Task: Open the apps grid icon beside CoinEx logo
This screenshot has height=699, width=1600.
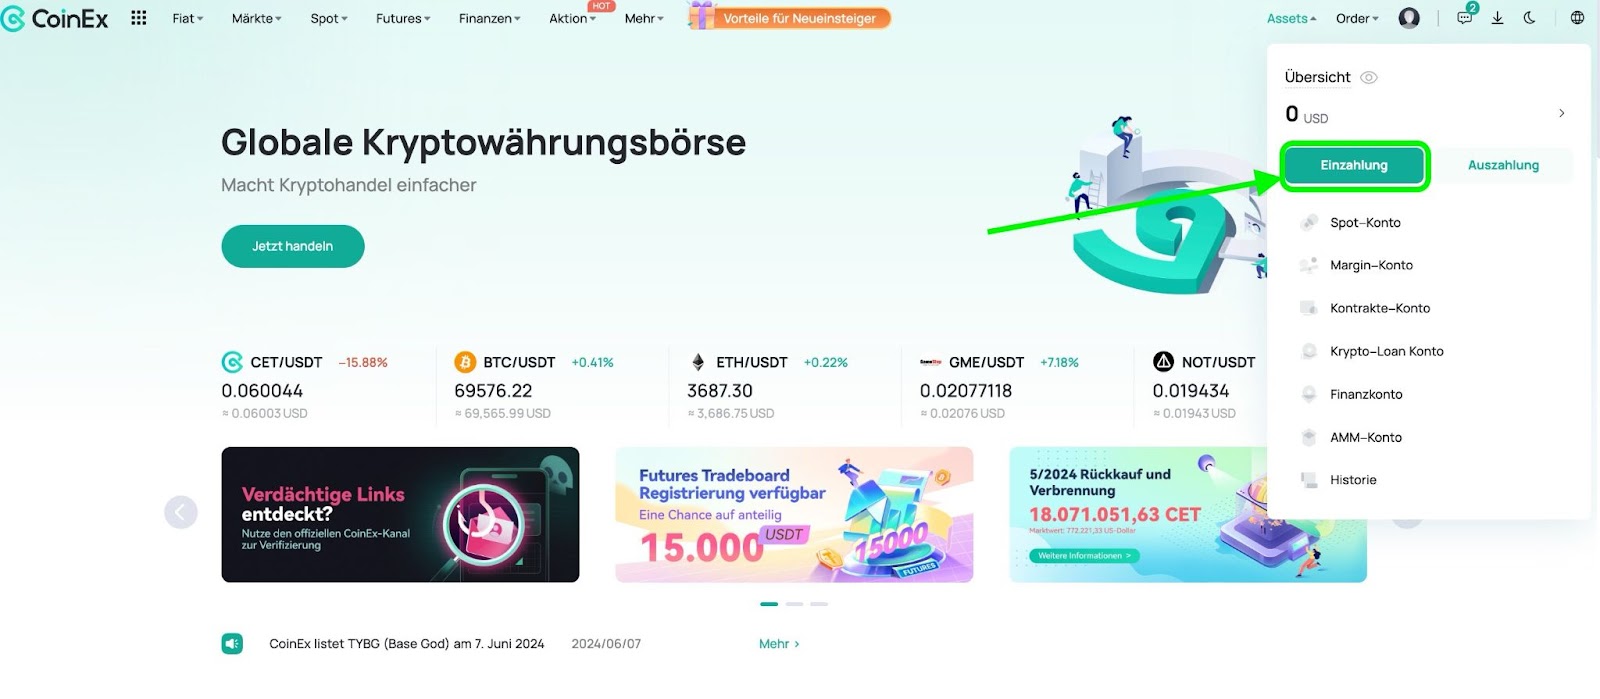Action: (x=139, y=18)
